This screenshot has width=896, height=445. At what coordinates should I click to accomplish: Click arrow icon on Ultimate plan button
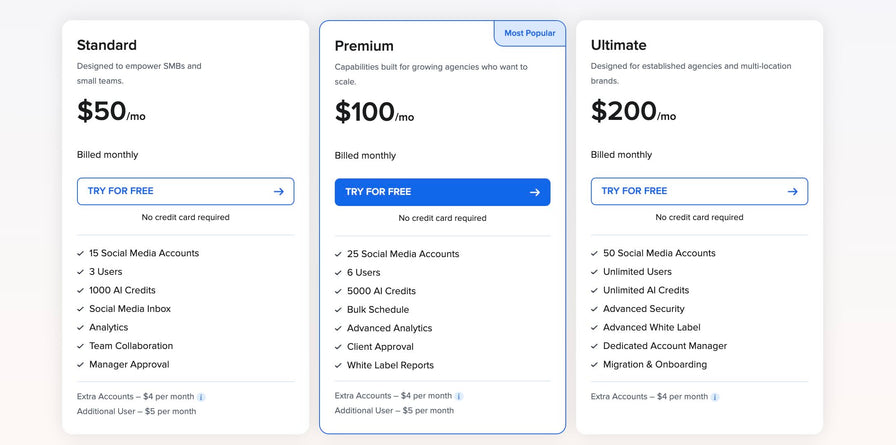[x=793, y=191]
